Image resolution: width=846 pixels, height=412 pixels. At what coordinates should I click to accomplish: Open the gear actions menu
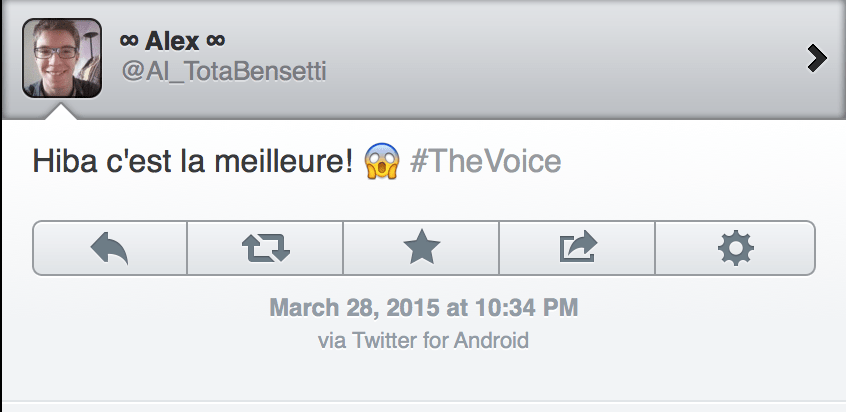[735, 247]
